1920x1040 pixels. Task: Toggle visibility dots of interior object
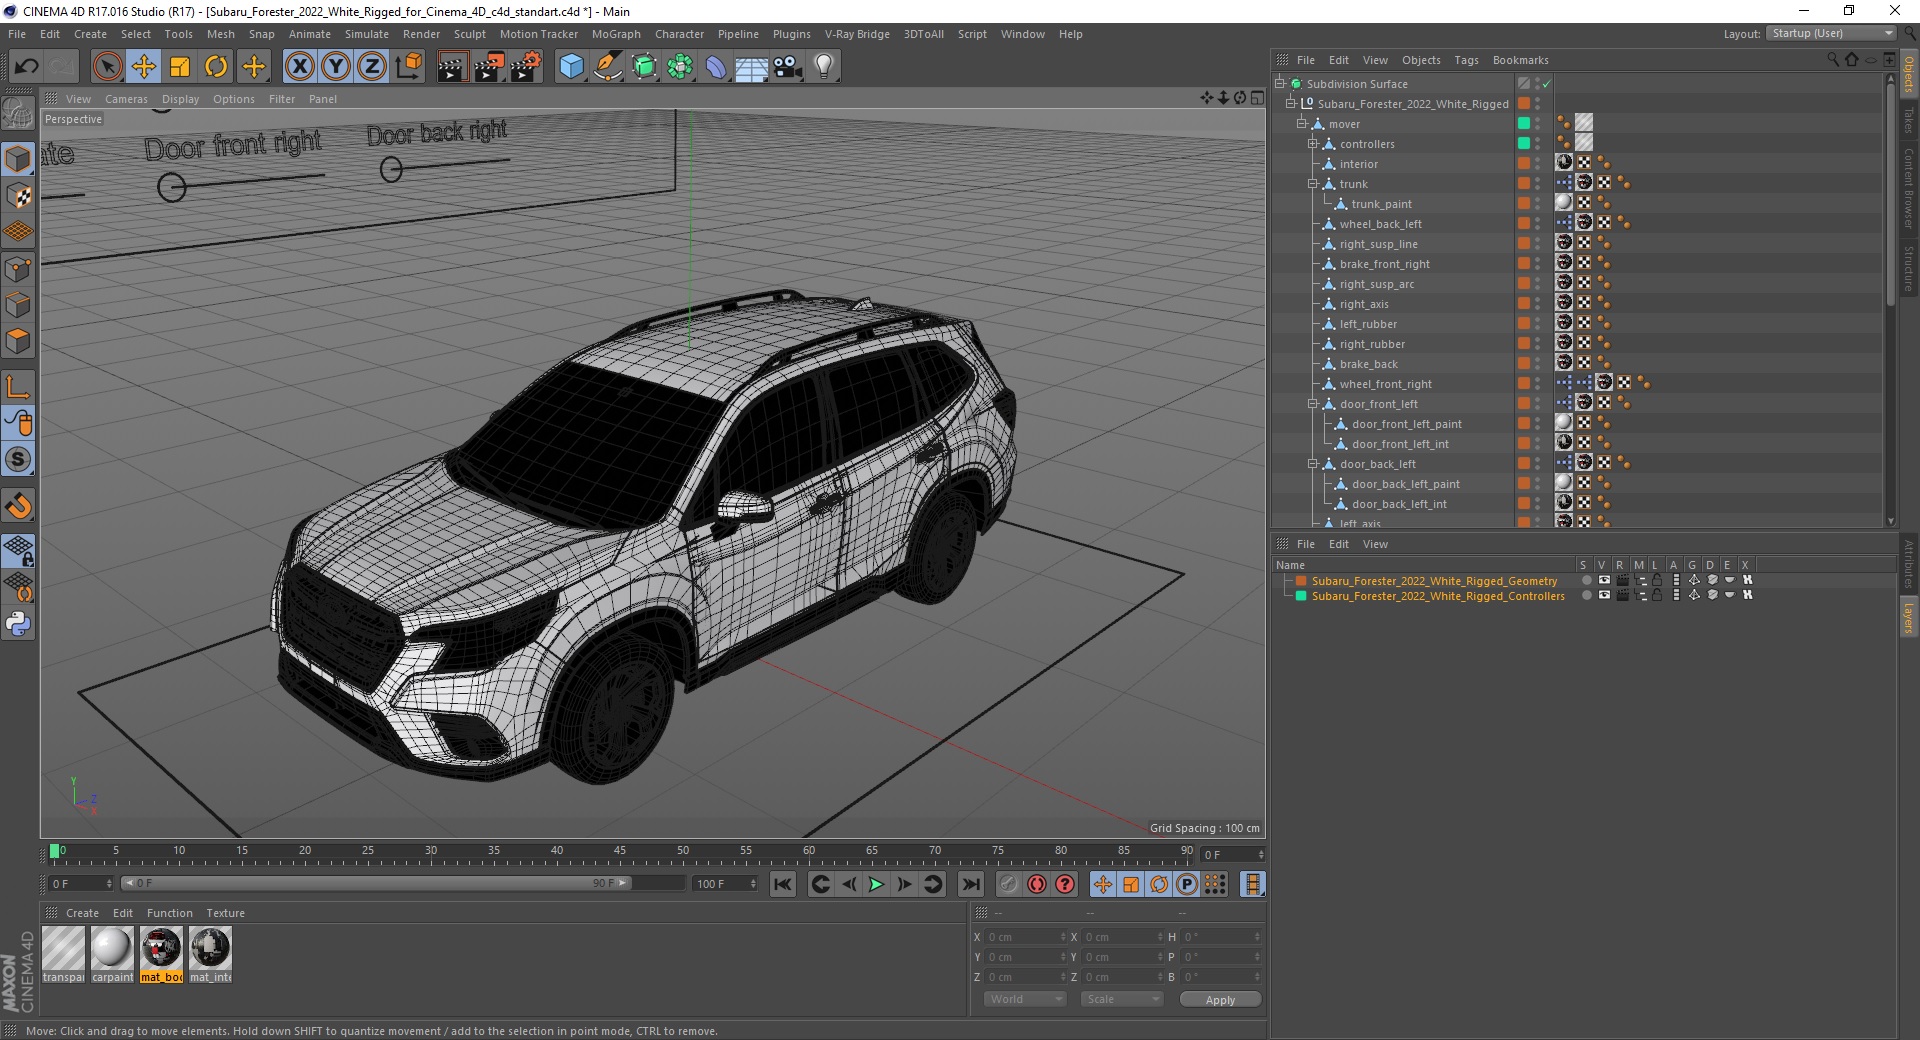[x=1538, y=164]
